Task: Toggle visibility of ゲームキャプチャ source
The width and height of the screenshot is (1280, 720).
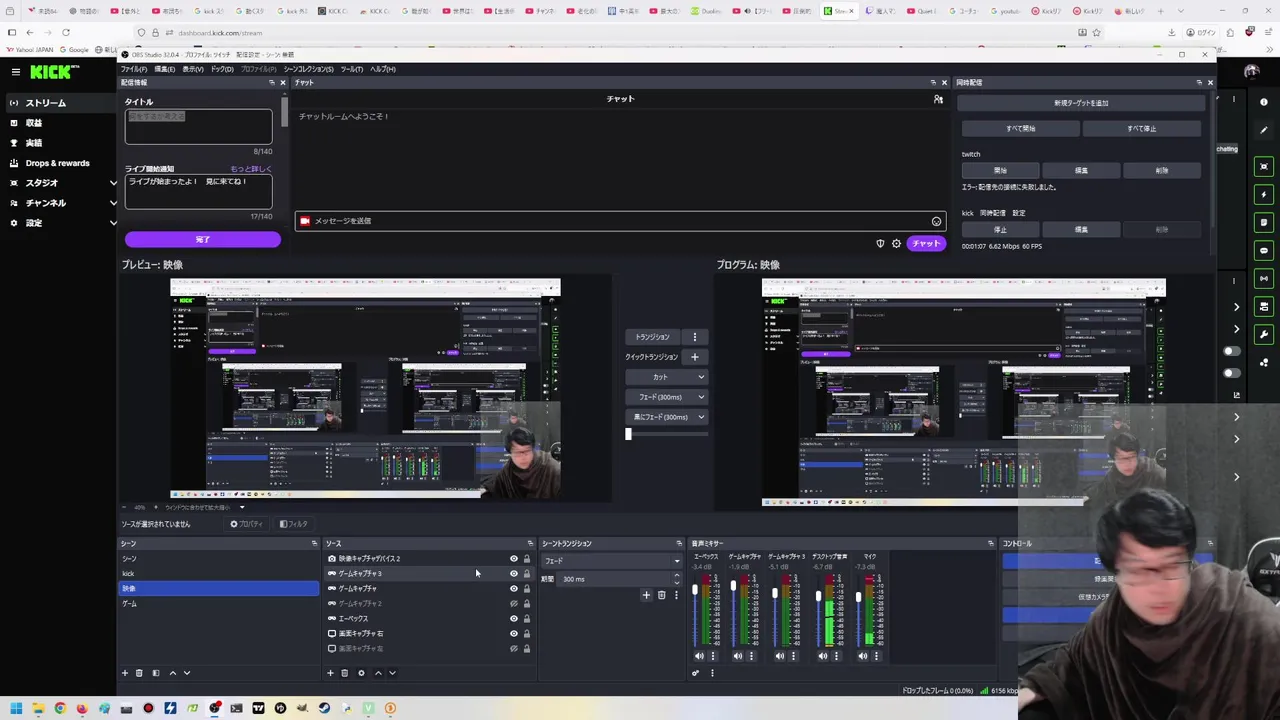Action: point(514,589)
